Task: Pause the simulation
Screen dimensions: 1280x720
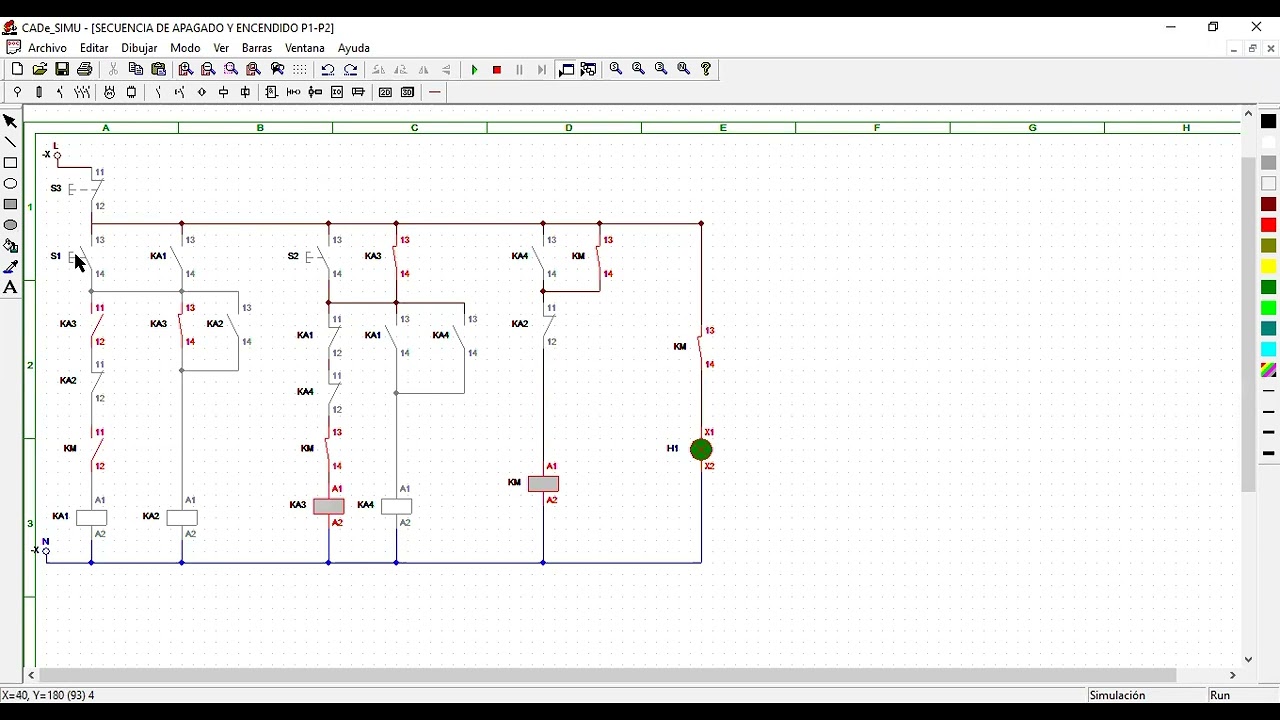Action: 519,70
